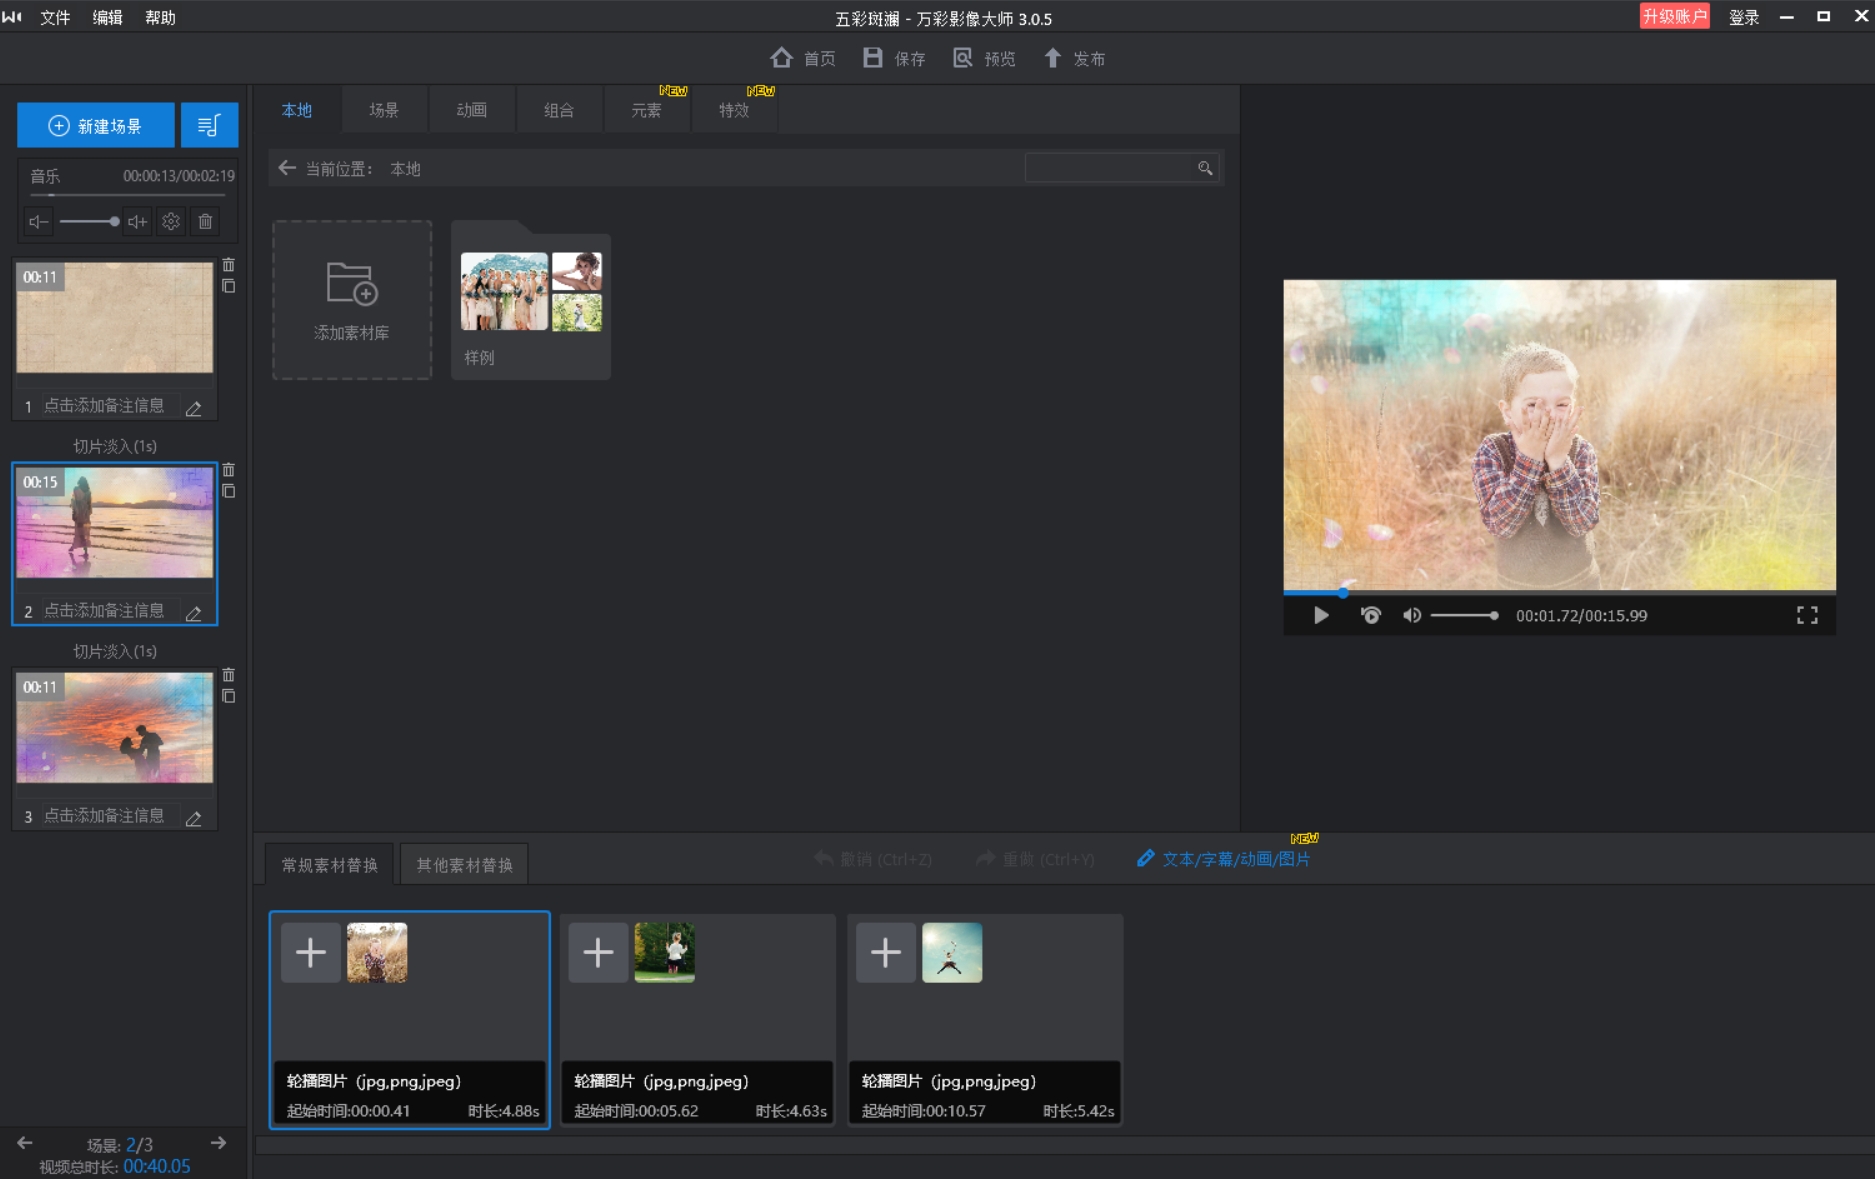The width and height of the screenshot is (1875, 1179).
Task: Open transition 切片淡入 between scenes 2 and 3
Action: pyautogui.click(x=115, y=651)
